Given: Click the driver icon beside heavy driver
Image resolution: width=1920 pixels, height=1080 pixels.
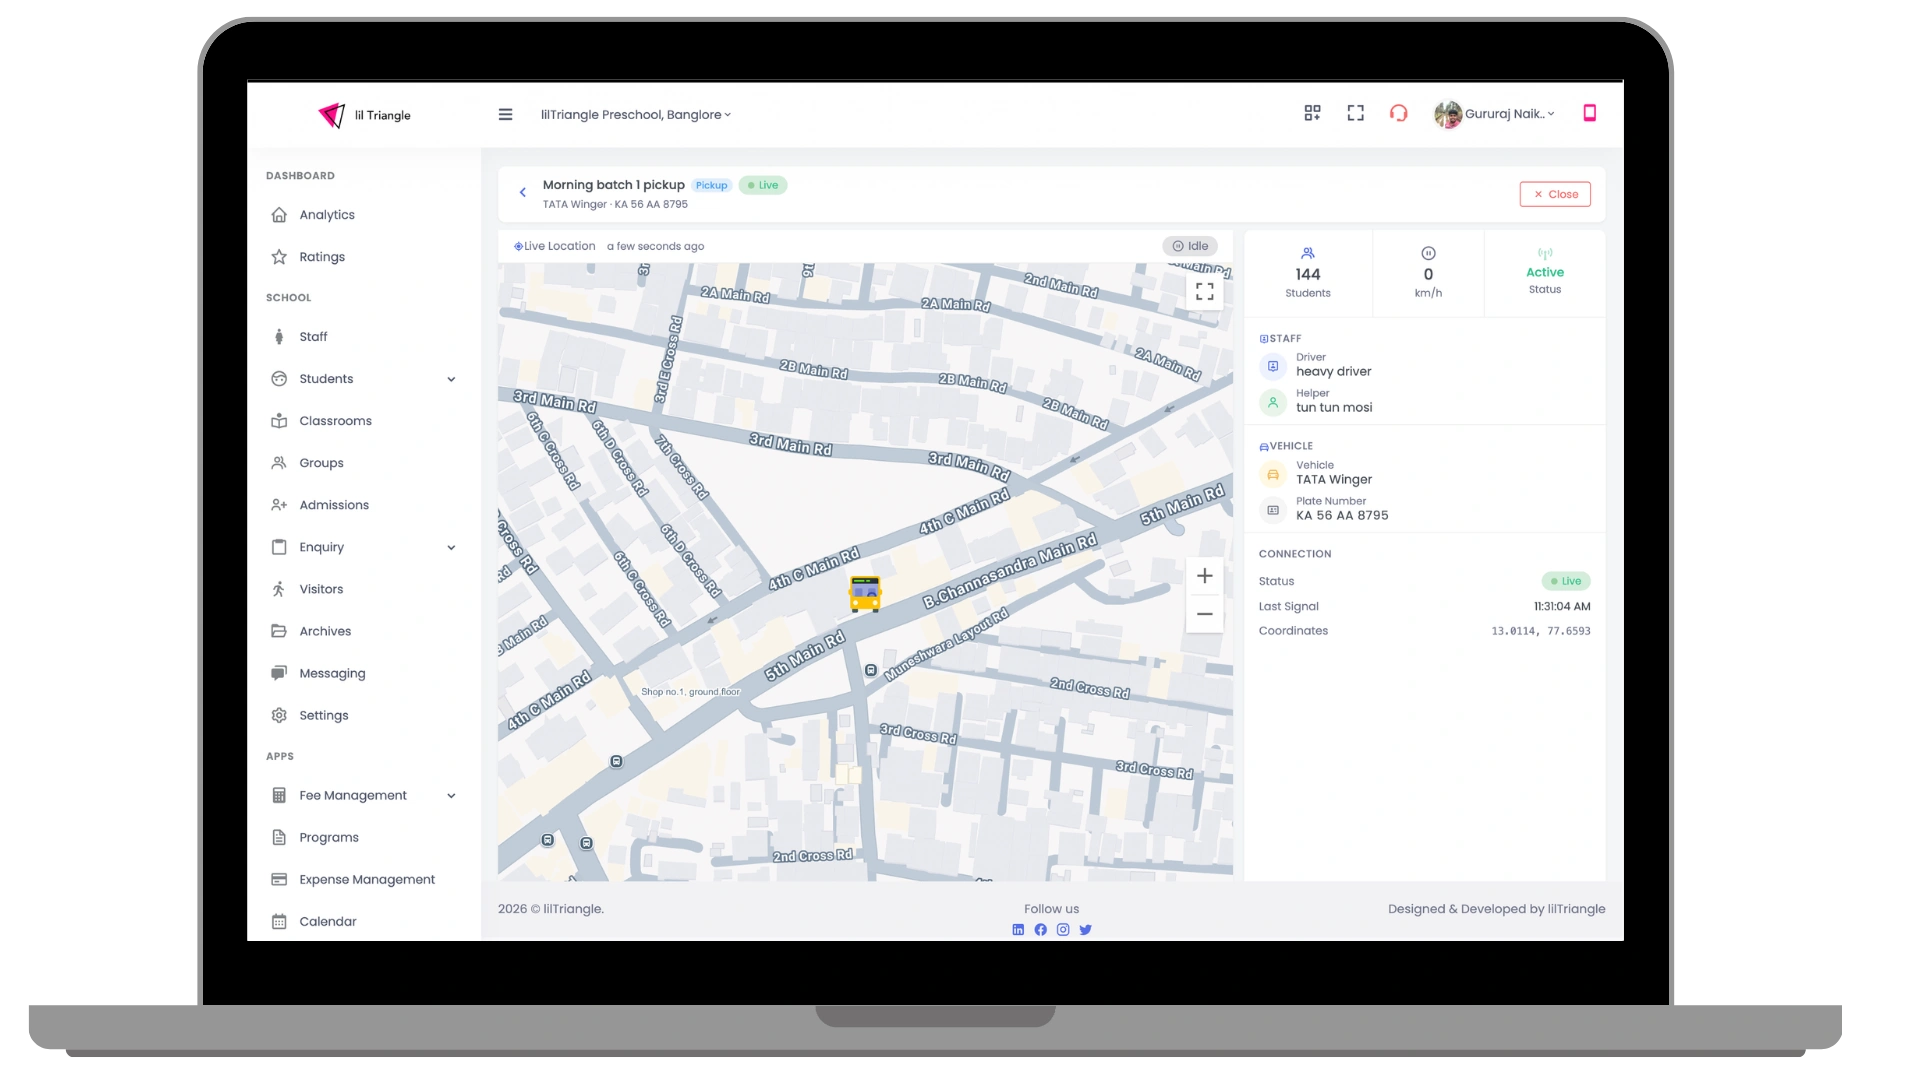Looking at the screenshot, I should point(1272,366).
